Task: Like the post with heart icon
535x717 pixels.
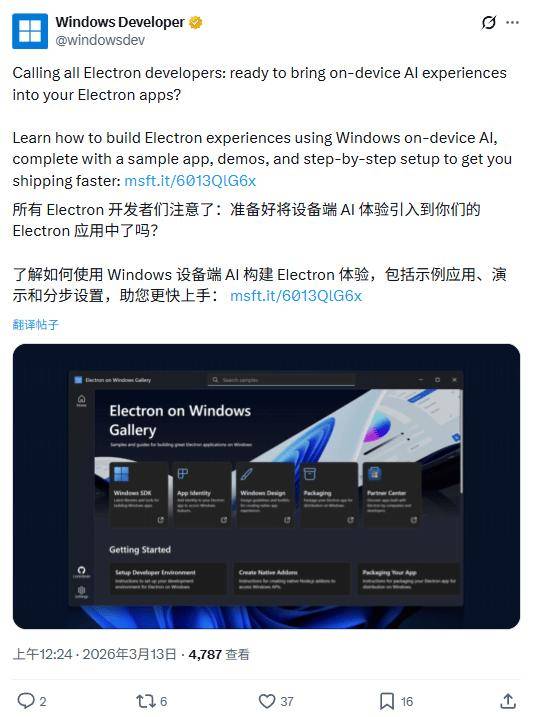Action: click(267, 701)
